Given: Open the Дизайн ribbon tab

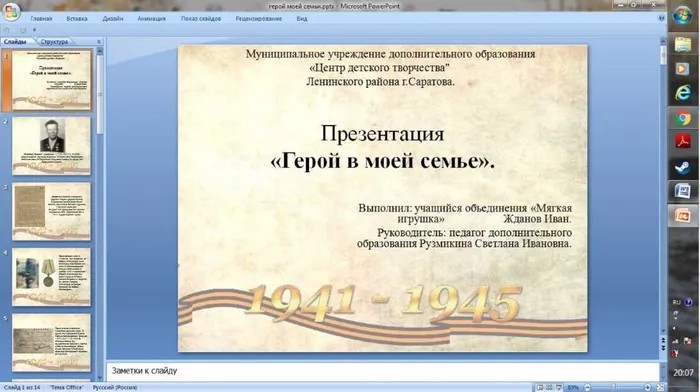Looking at the screenshot, I should [112, 19].
